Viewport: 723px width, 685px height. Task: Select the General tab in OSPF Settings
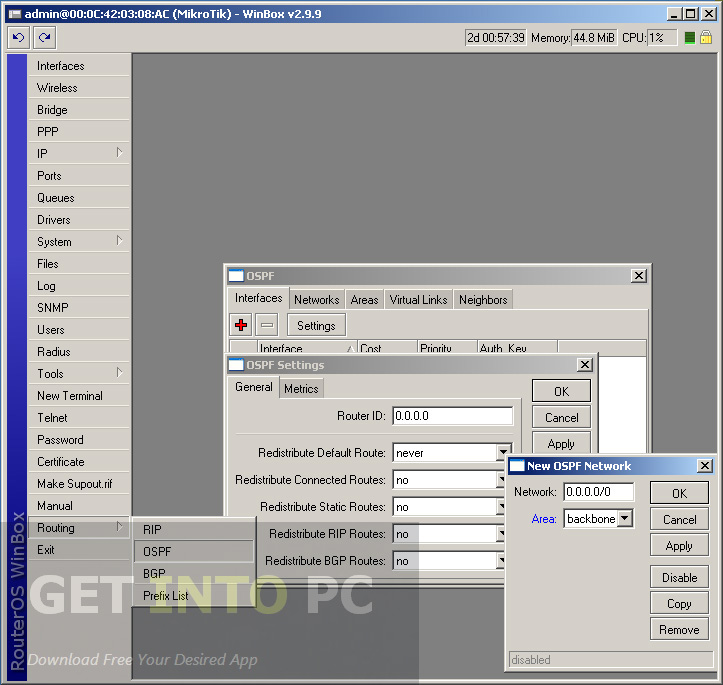point(254,387)
